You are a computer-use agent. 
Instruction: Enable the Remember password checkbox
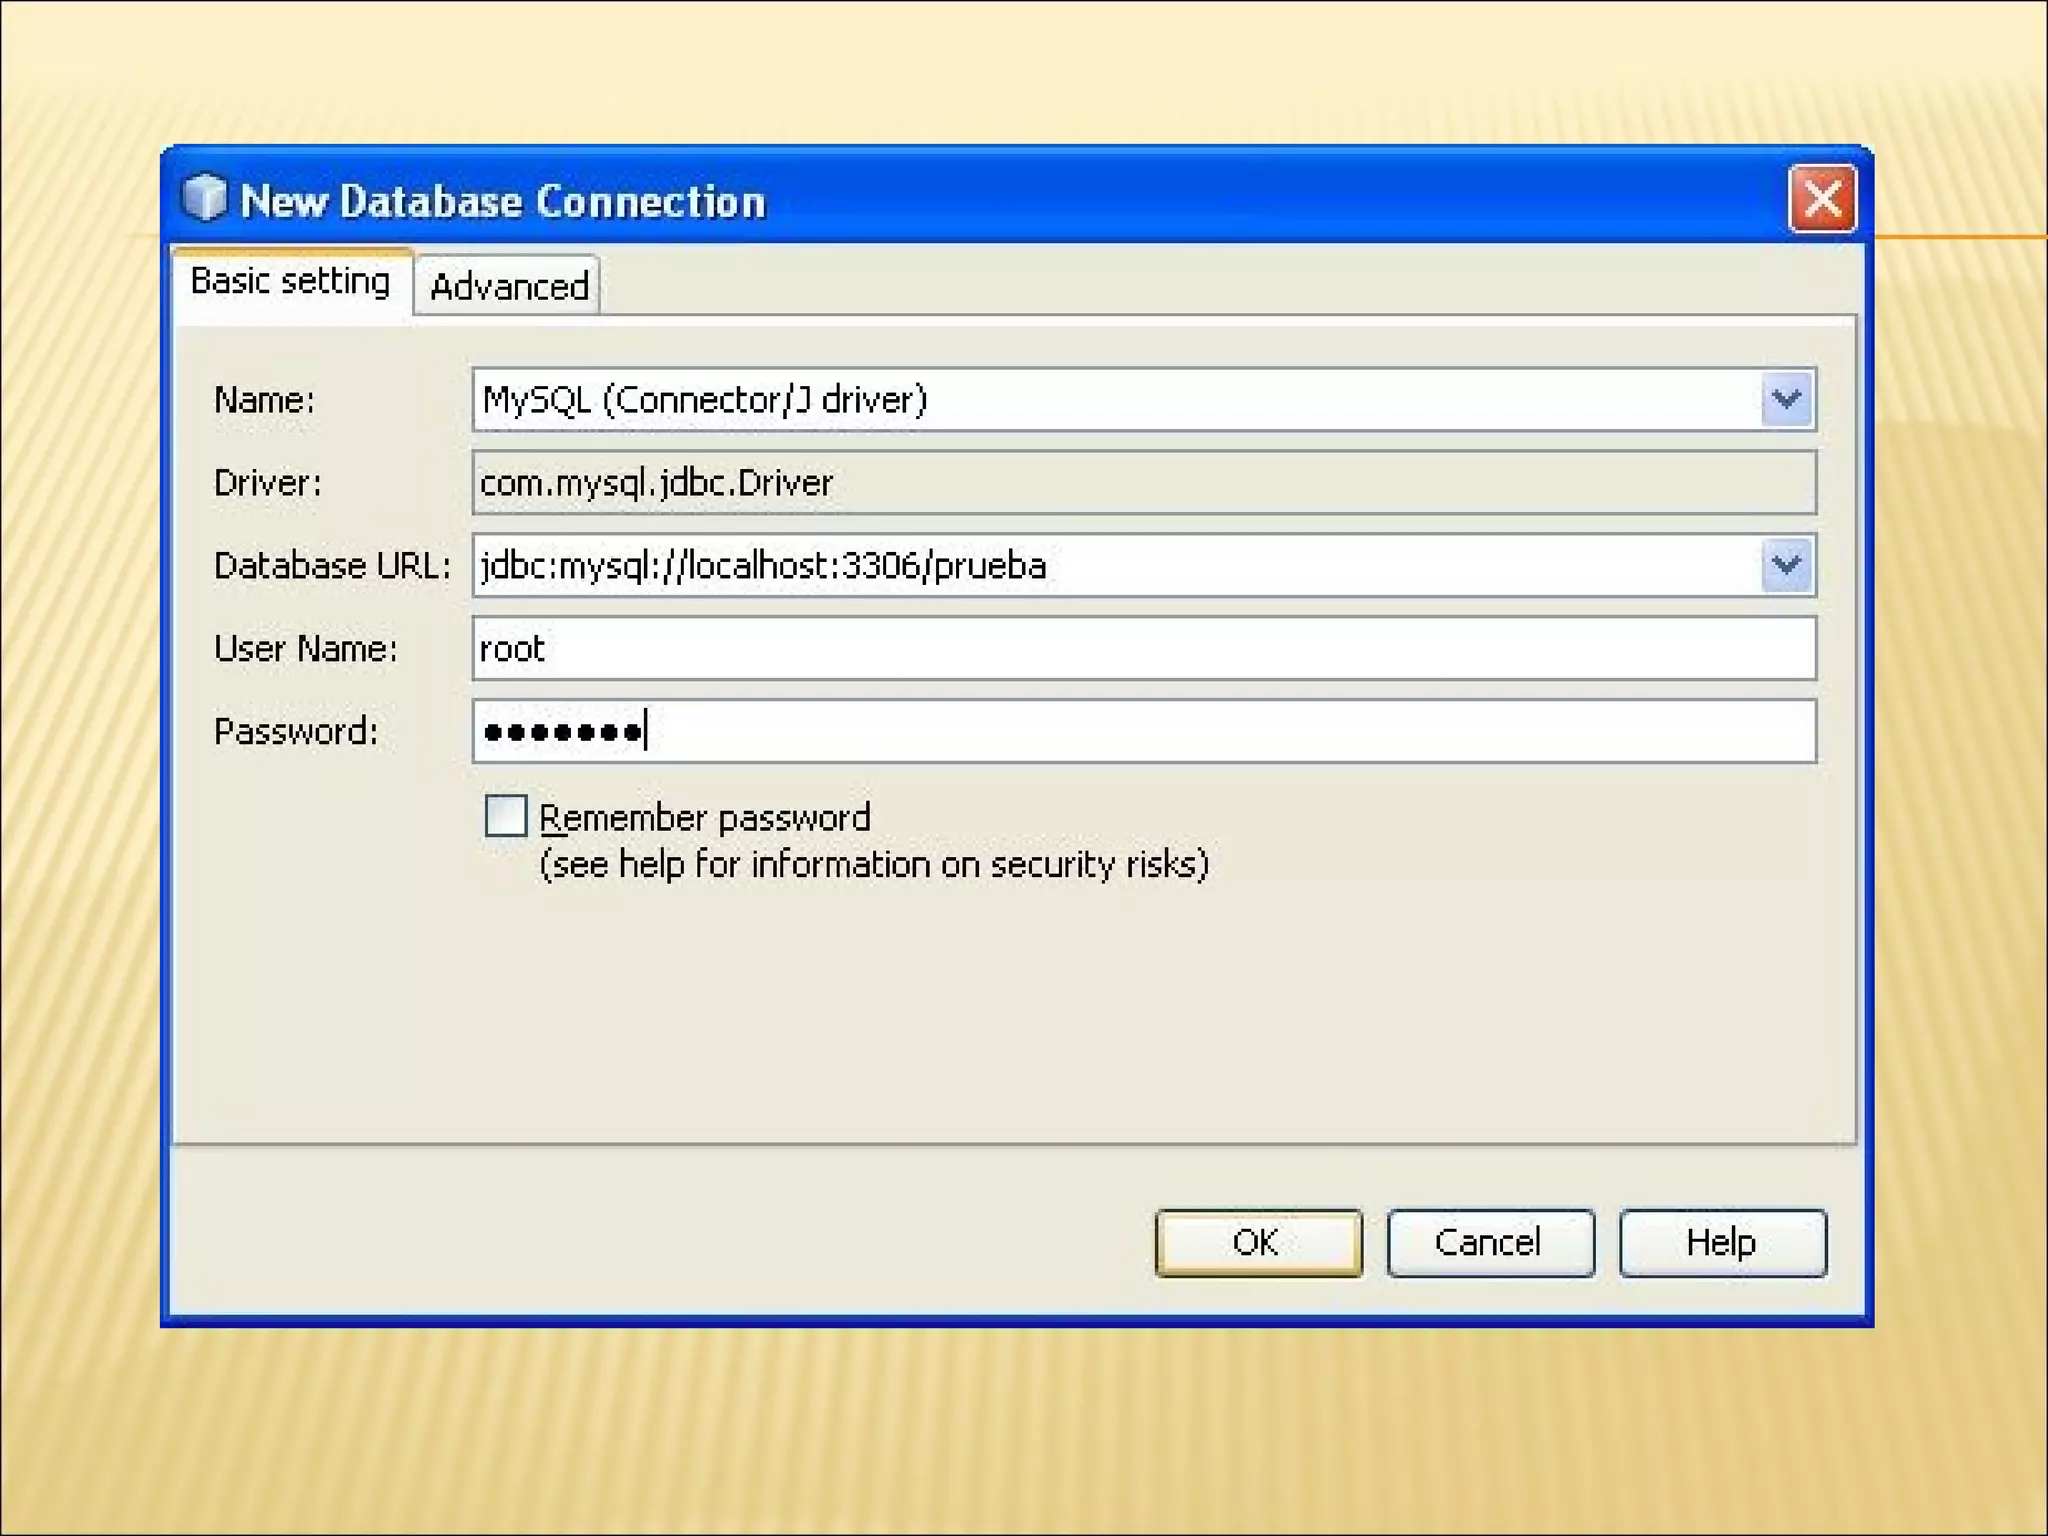point(506,816)
